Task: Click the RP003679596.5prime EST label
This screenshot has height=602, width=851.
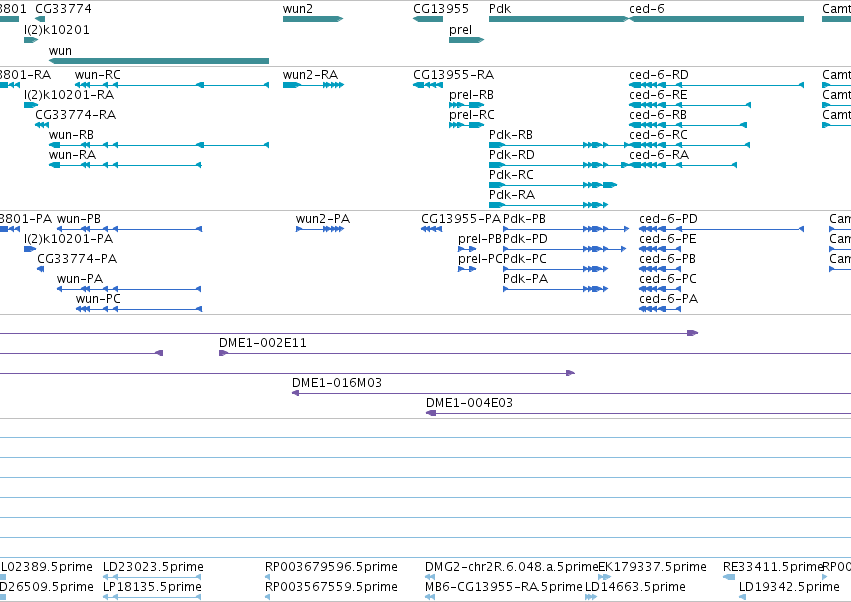Action: click(x=331, y=567)
